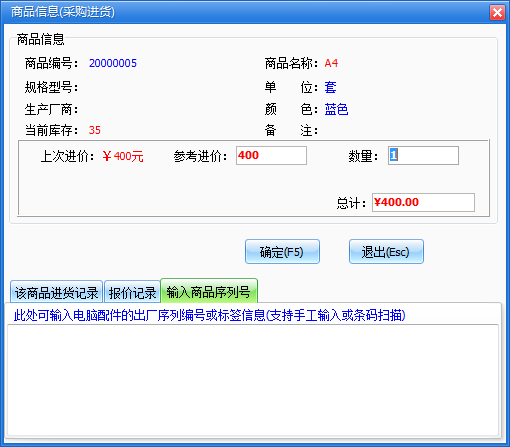Image resolution: width=510 pixels, height=447 pixels.
Task: Click the 生产厂商 label
Action: point(51,109)
